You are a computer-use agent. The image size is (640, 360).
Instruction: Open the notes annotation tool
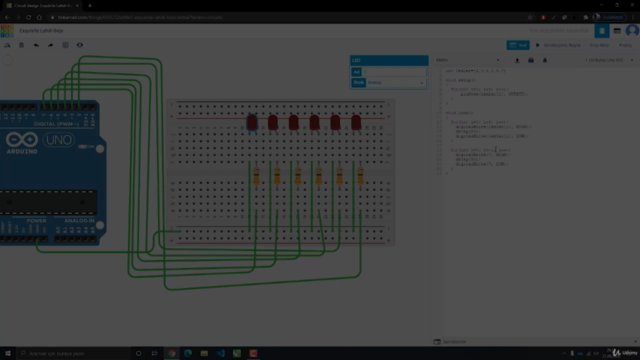(65, 45)
